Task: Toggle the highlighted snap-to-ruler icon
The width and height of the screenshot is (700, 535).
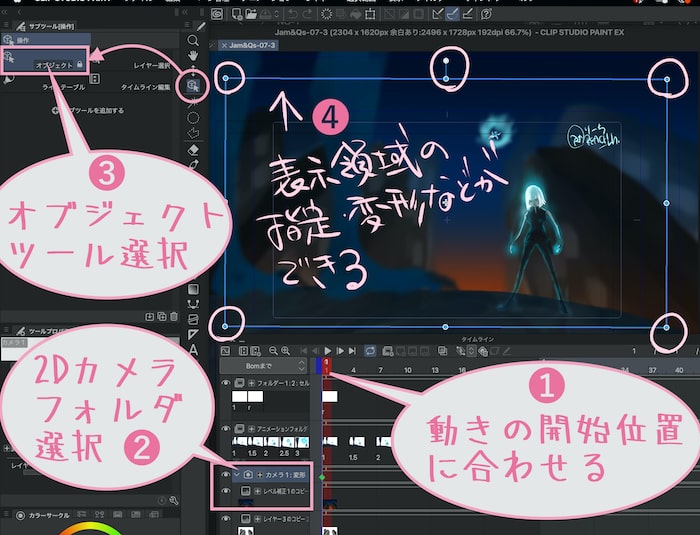Action: tap(452, 14)
